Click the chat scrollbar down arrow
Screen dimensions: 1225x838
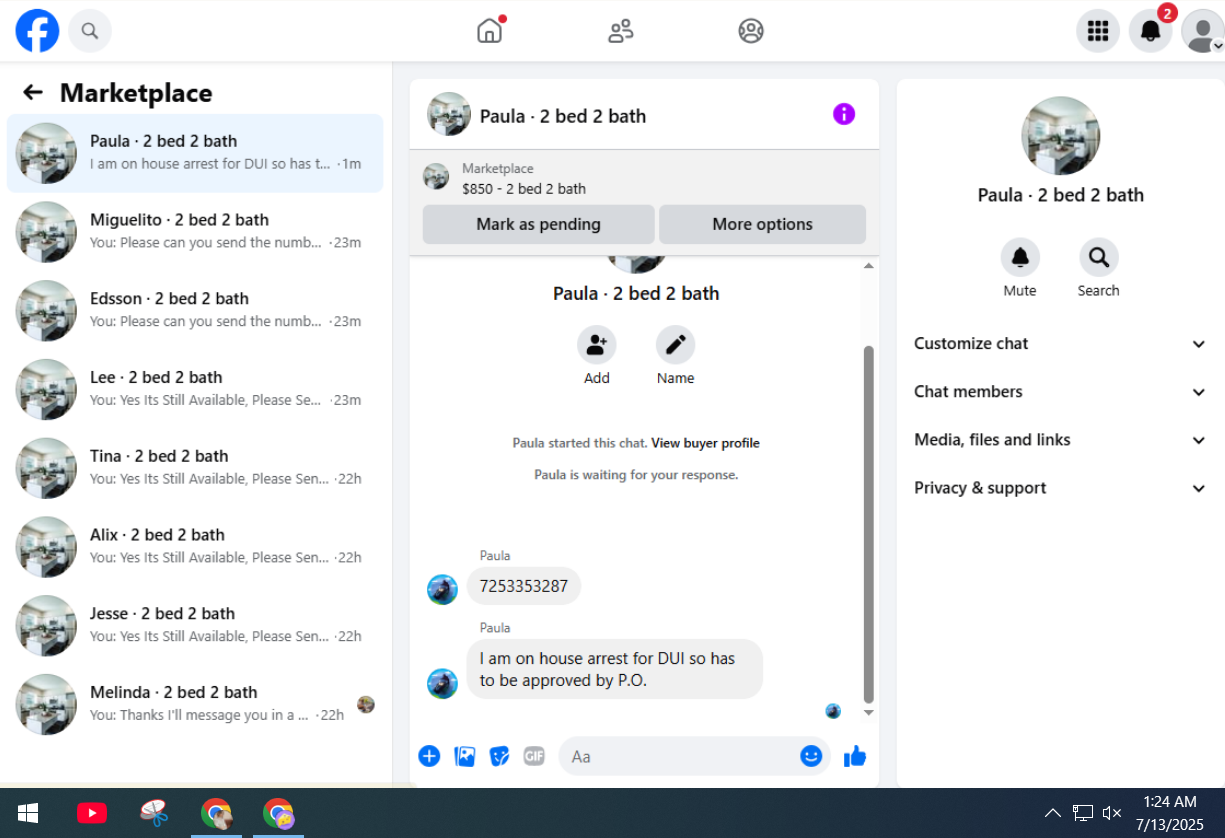tap(868, 713)
